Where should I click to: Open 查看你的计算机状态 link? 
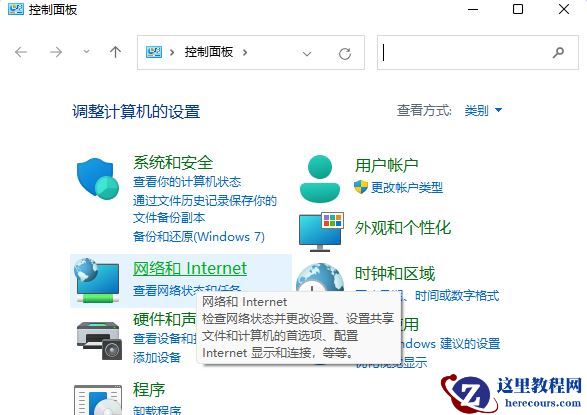tap(187, 182)
